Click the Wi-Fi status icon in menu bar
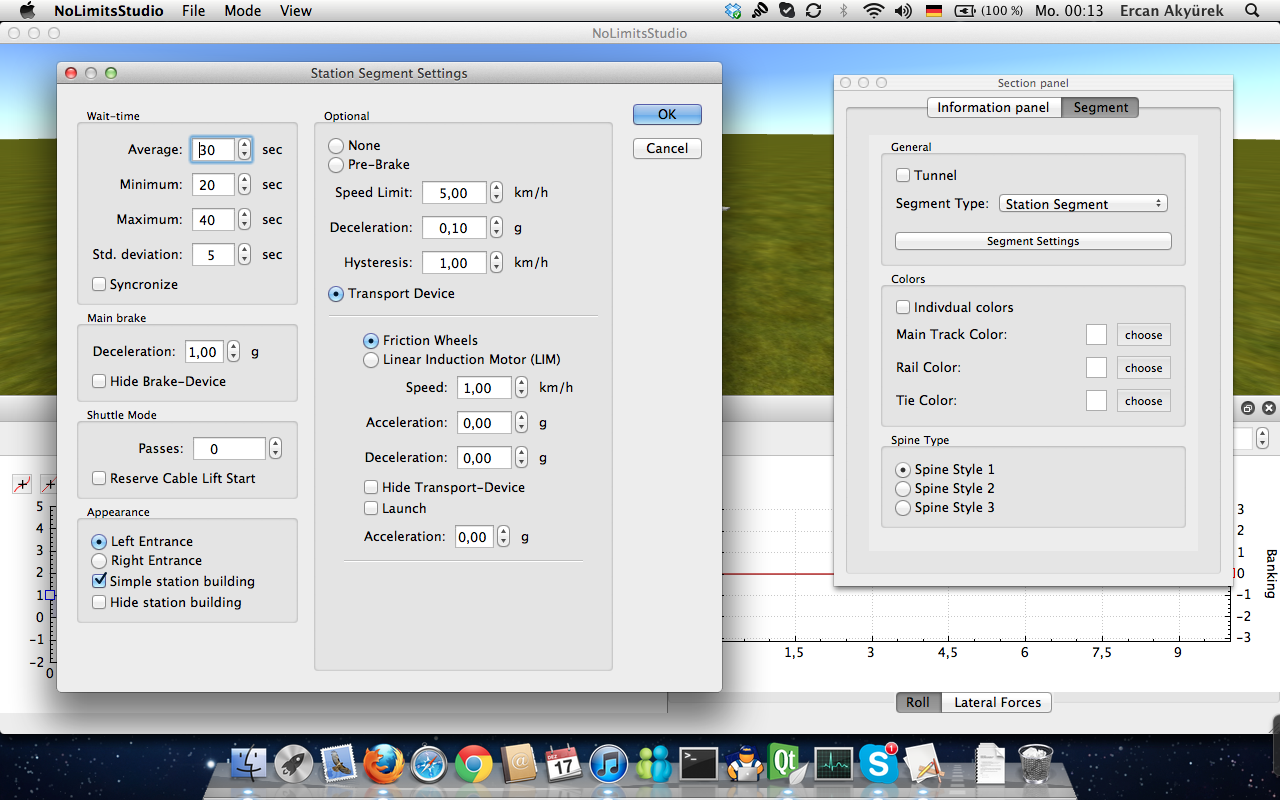This screenshot has height=800, width=1280. [x=874, y=11]
